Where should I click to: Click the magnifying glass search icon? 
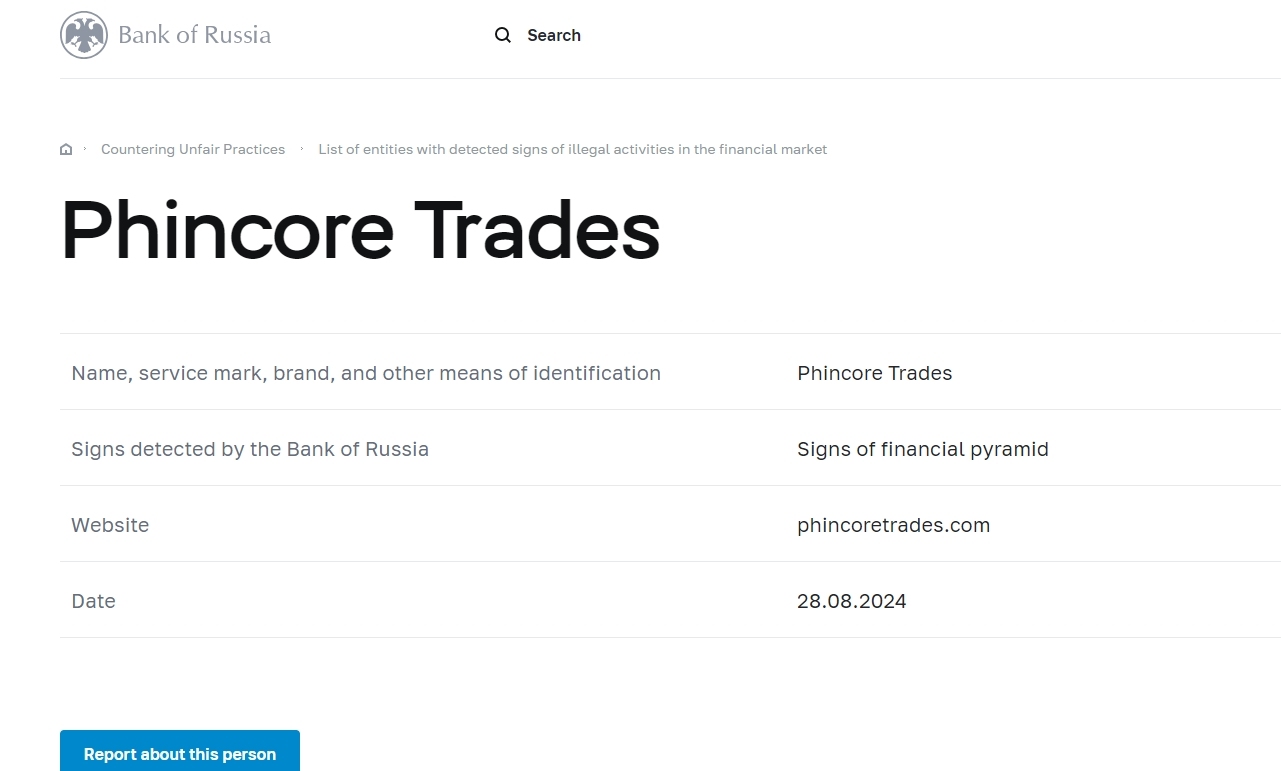pos(503,35)
